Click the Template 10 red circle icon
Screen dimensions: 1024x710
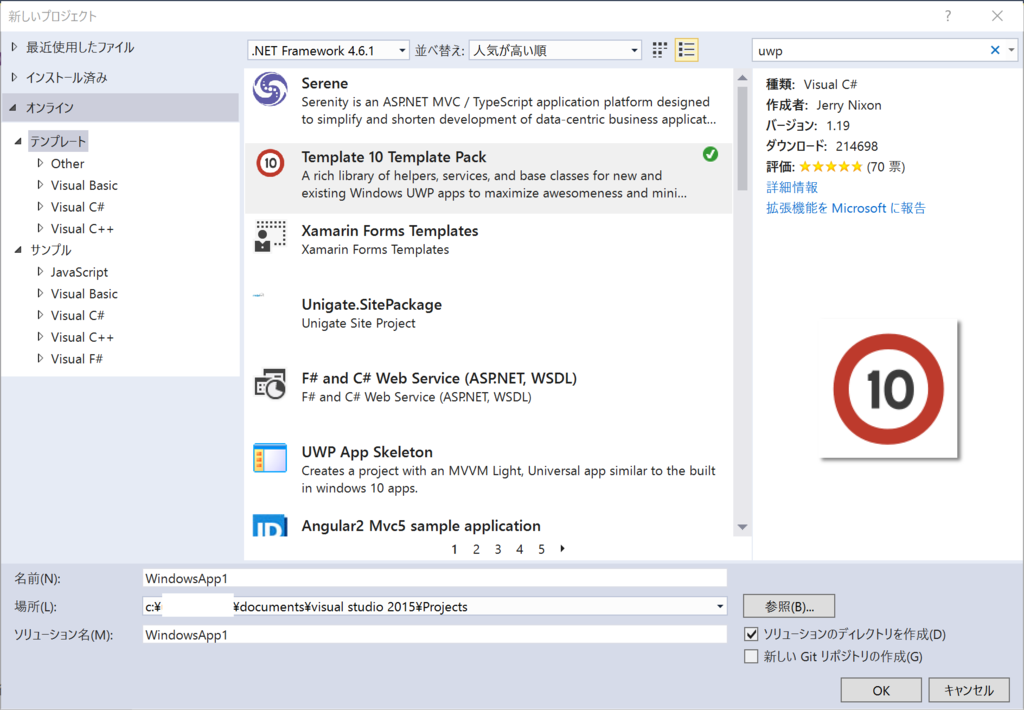[x=270, y=163]
